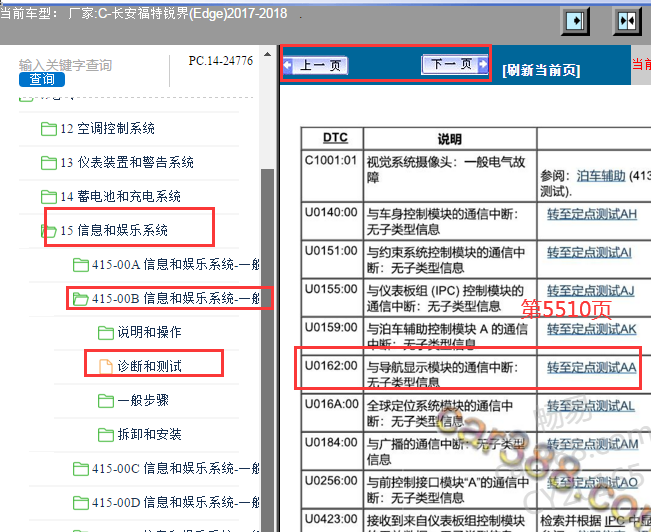
Task: Open link 转至定点测试AO
Action: click(x=592, y=482)
